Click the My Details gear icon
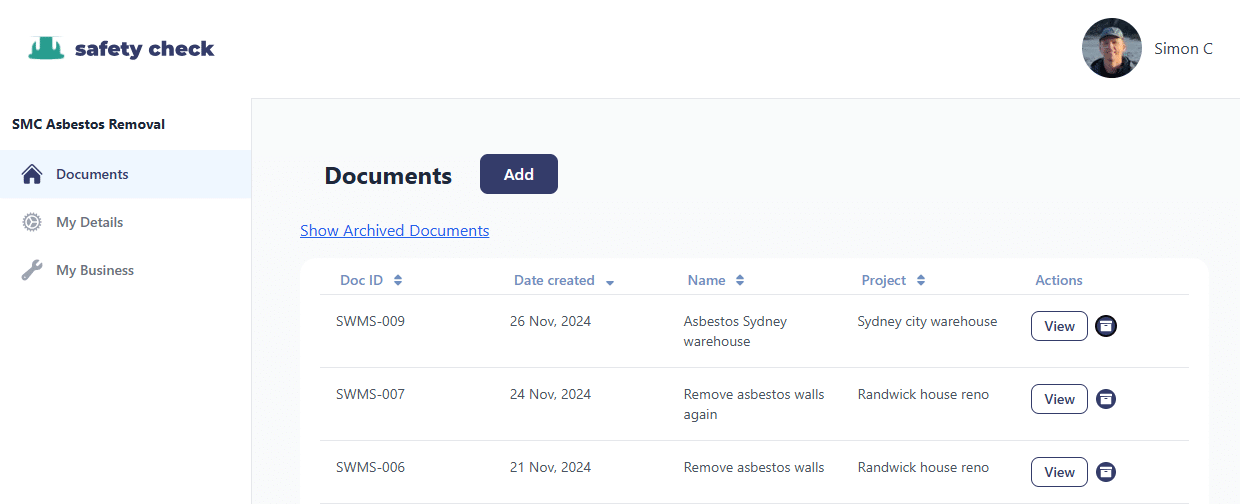The height and width of the screenshot is (504, 1240). [x=32, y=222]
